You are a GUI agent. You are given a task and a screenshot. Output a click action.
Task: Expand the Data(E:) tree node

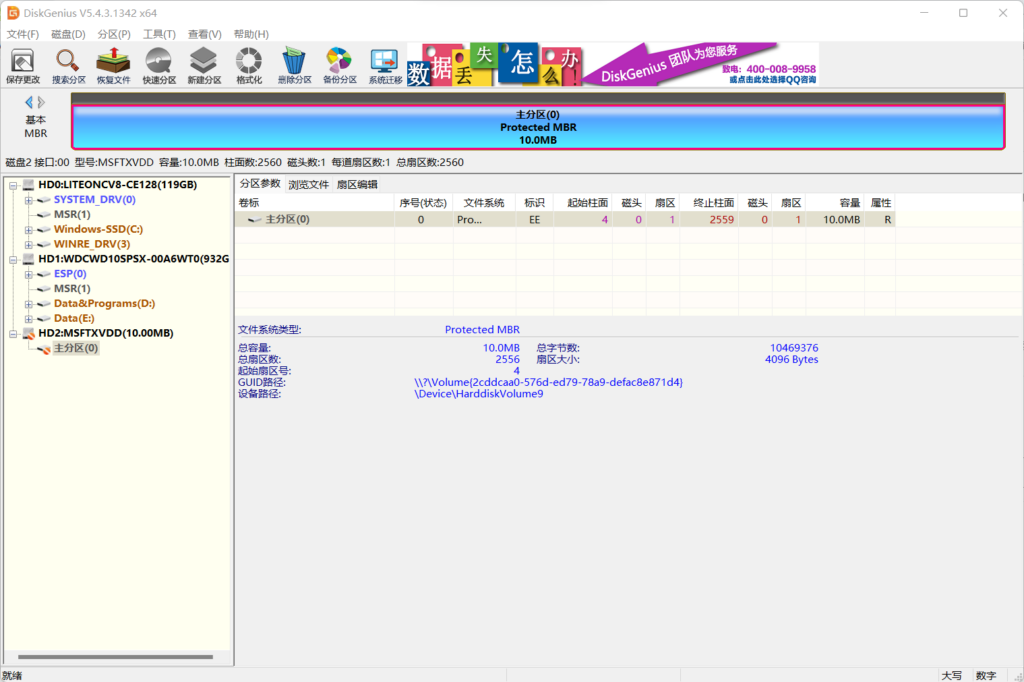(28, 319)
